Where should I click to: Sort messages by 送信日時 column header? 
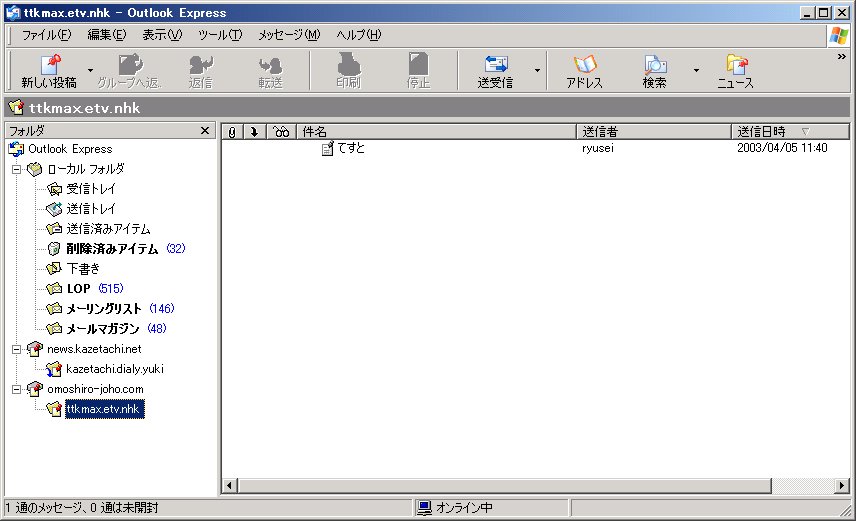coord(790,132)
